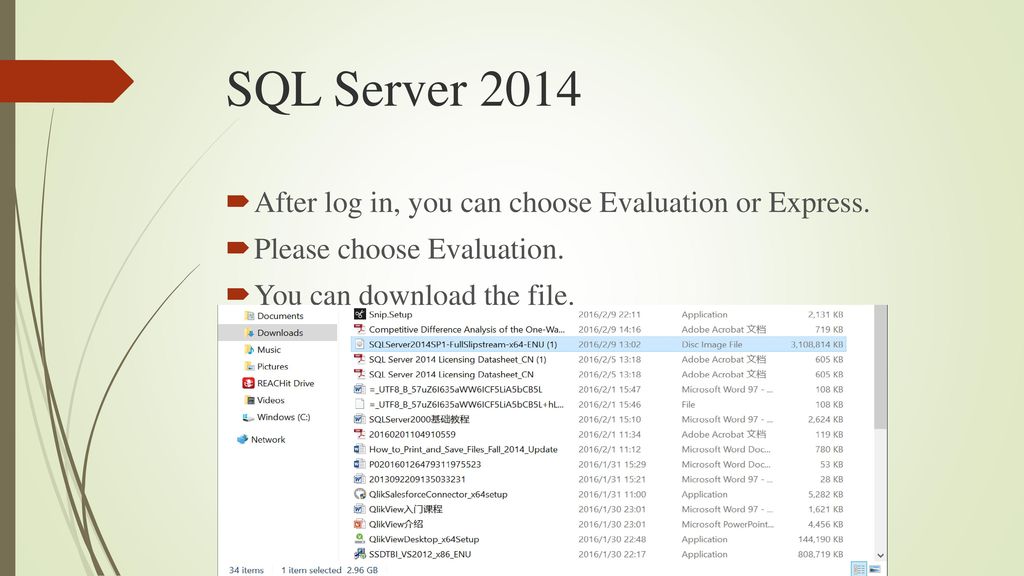Click the Word icon of 2013092209135033231
Image resolution: width=1024 pixels, height=576 pixels.
click(359, 479)
